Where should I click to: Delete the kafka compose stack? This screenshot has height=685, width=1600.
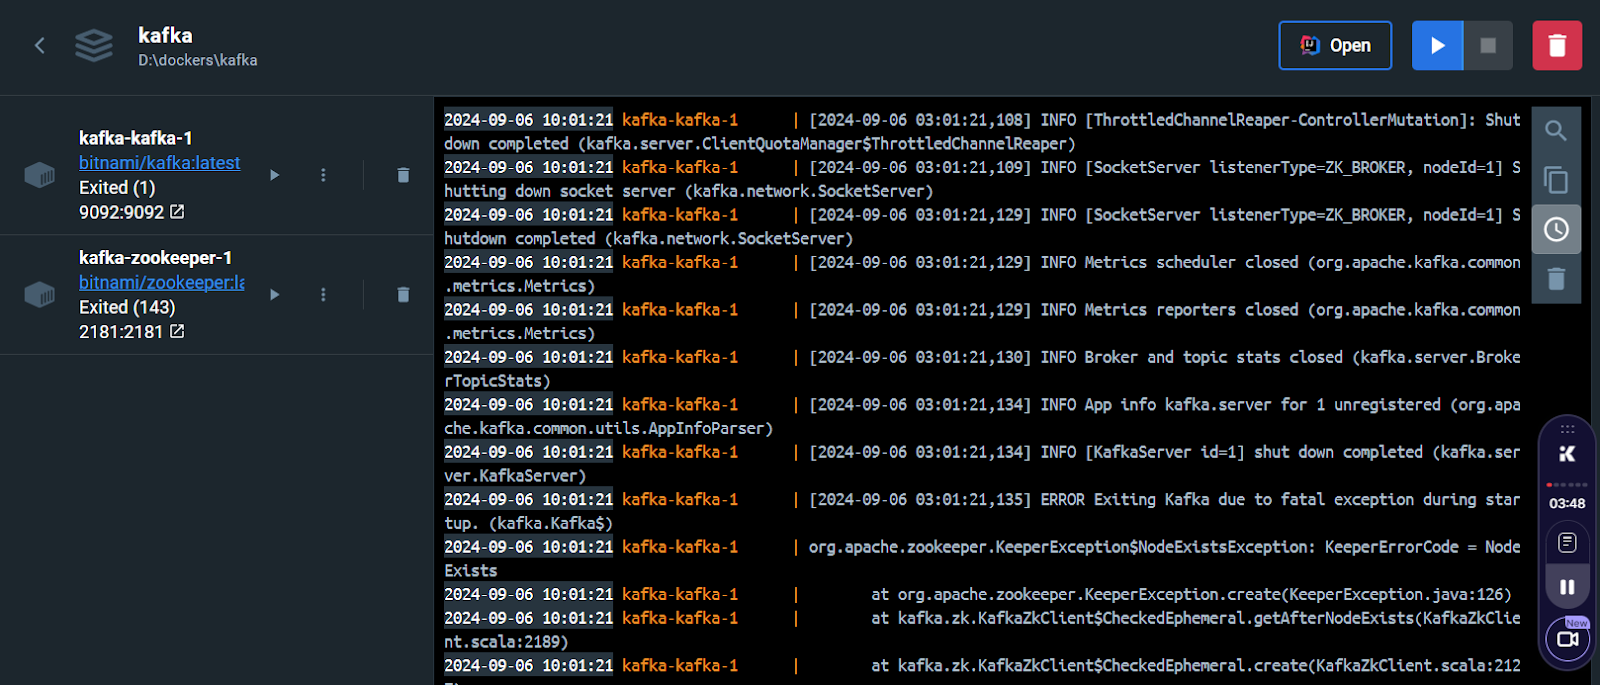(x=1557, y=45)
